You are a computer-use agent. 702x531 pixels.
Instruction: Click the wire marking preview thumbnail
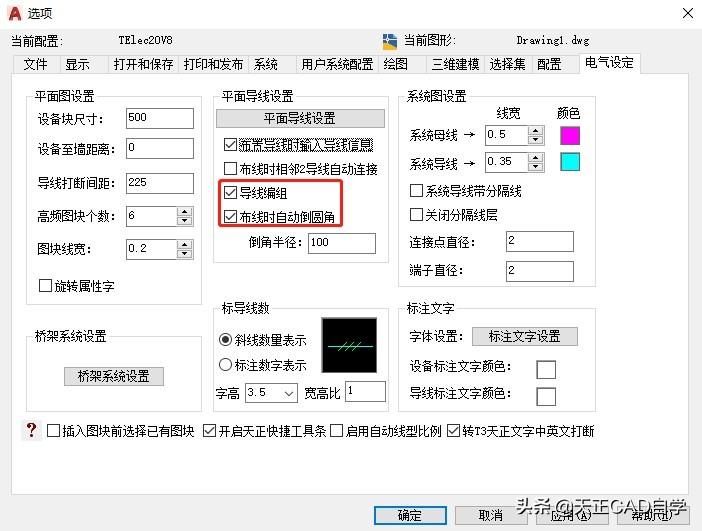(349, 345)
